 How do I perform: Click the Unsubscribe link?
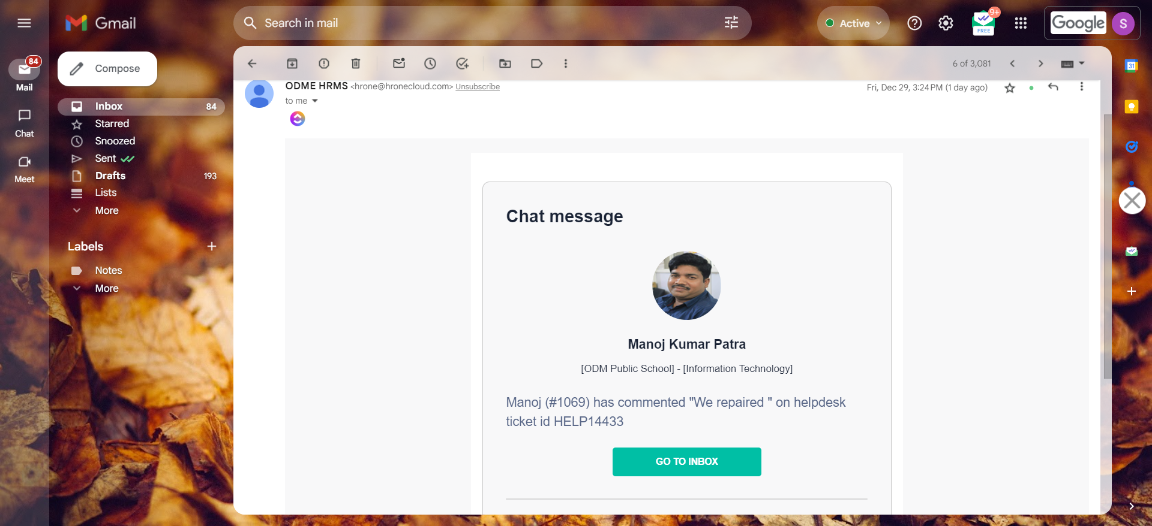coord(478,87)
